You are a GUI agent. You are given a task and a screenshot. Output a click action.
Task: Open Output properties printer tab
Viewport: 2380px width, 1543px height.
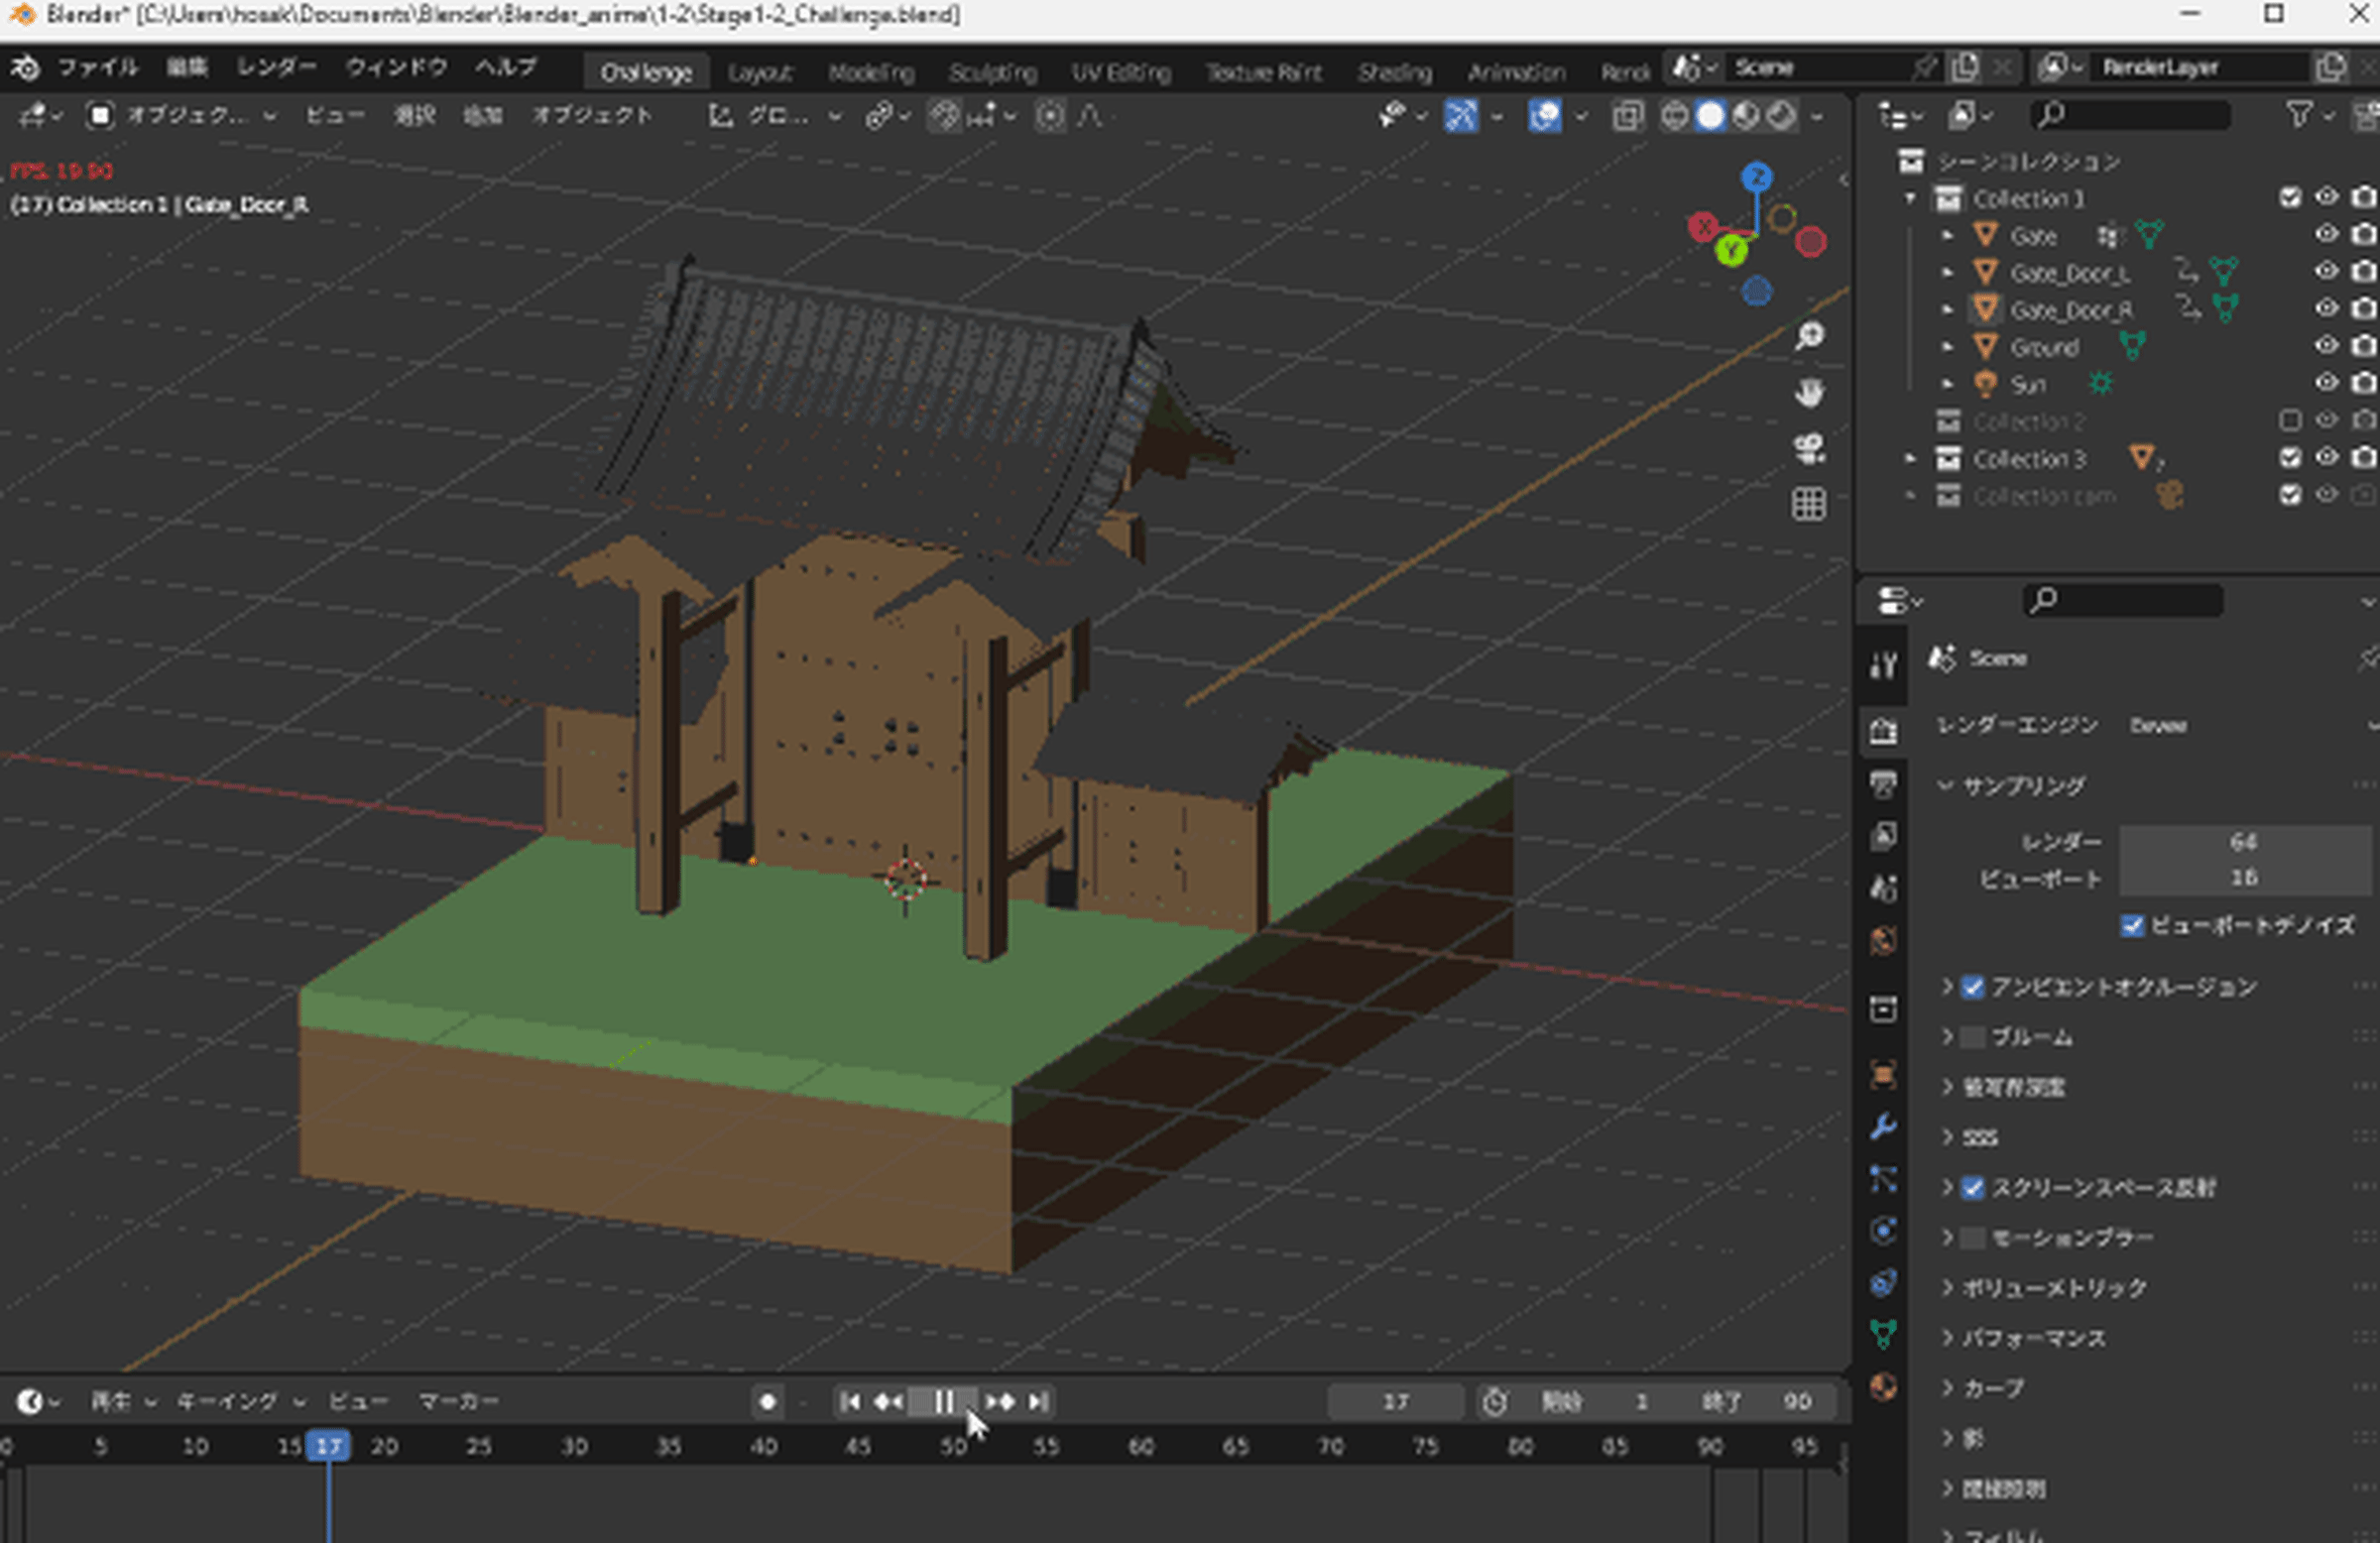tap(1883, 783)
